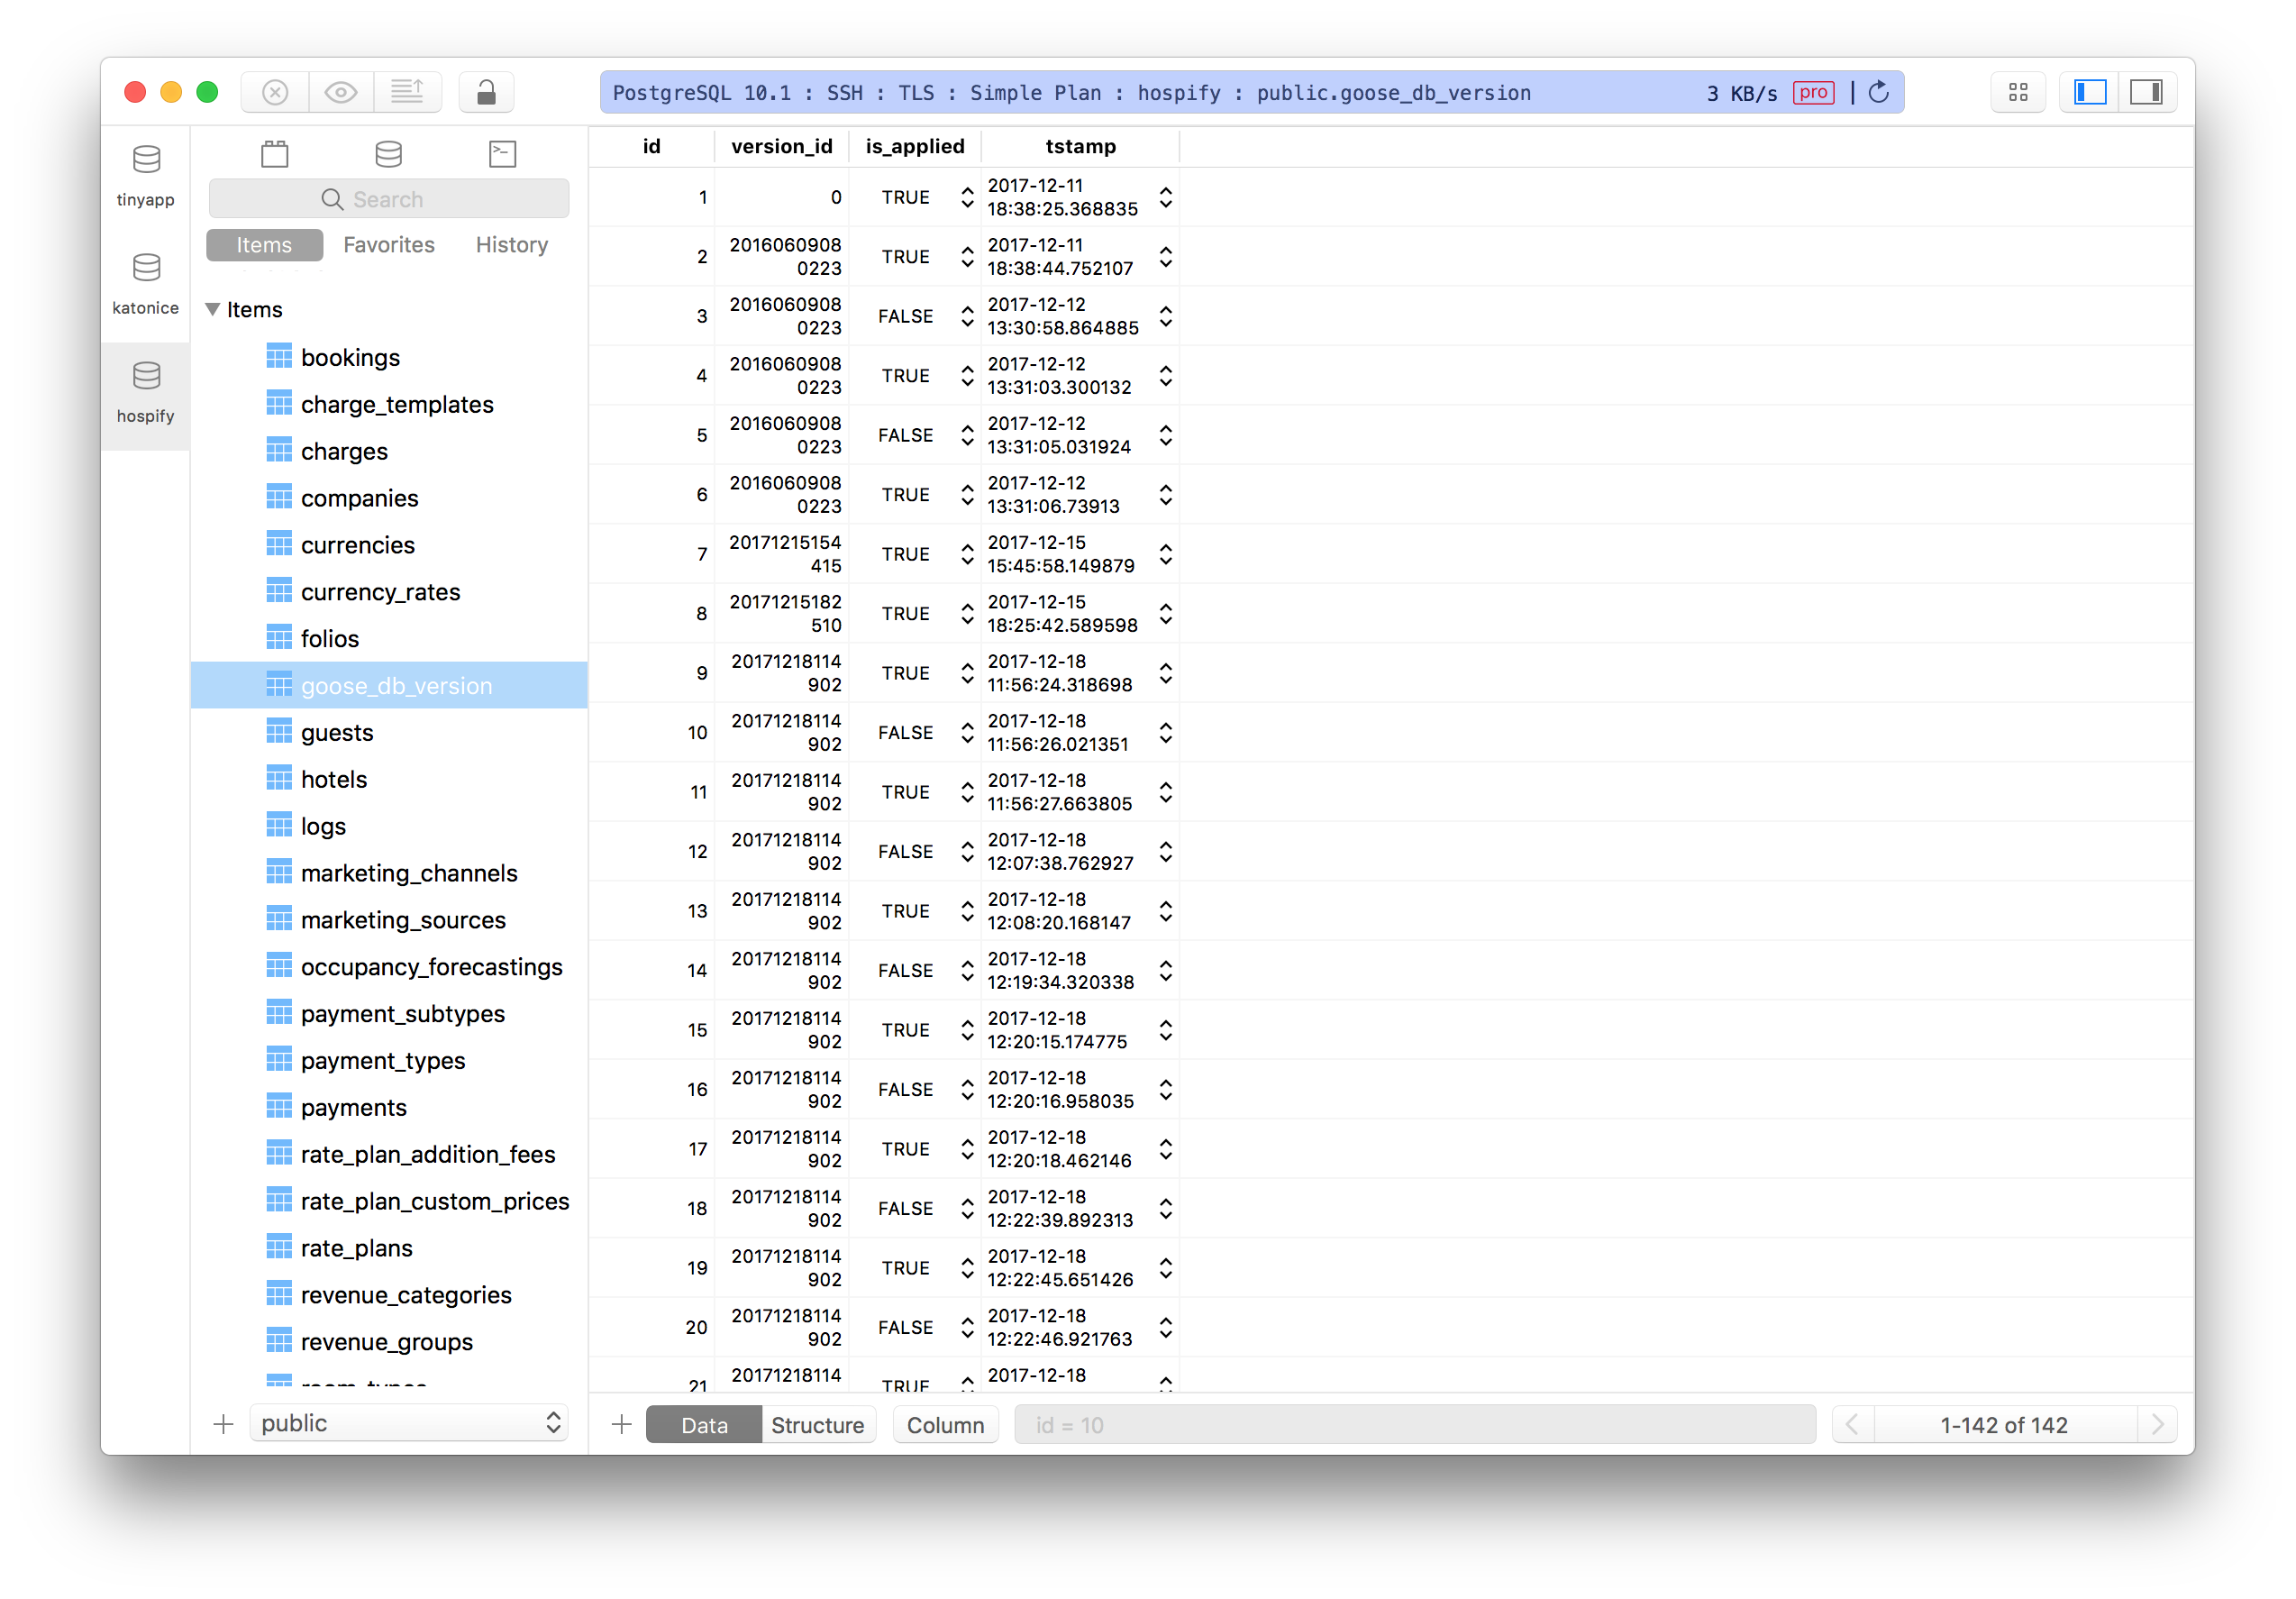Open the SQL terminal console icon
Image resolution: width=2296 pixels, height=1599 pixels.
(501, 153)
